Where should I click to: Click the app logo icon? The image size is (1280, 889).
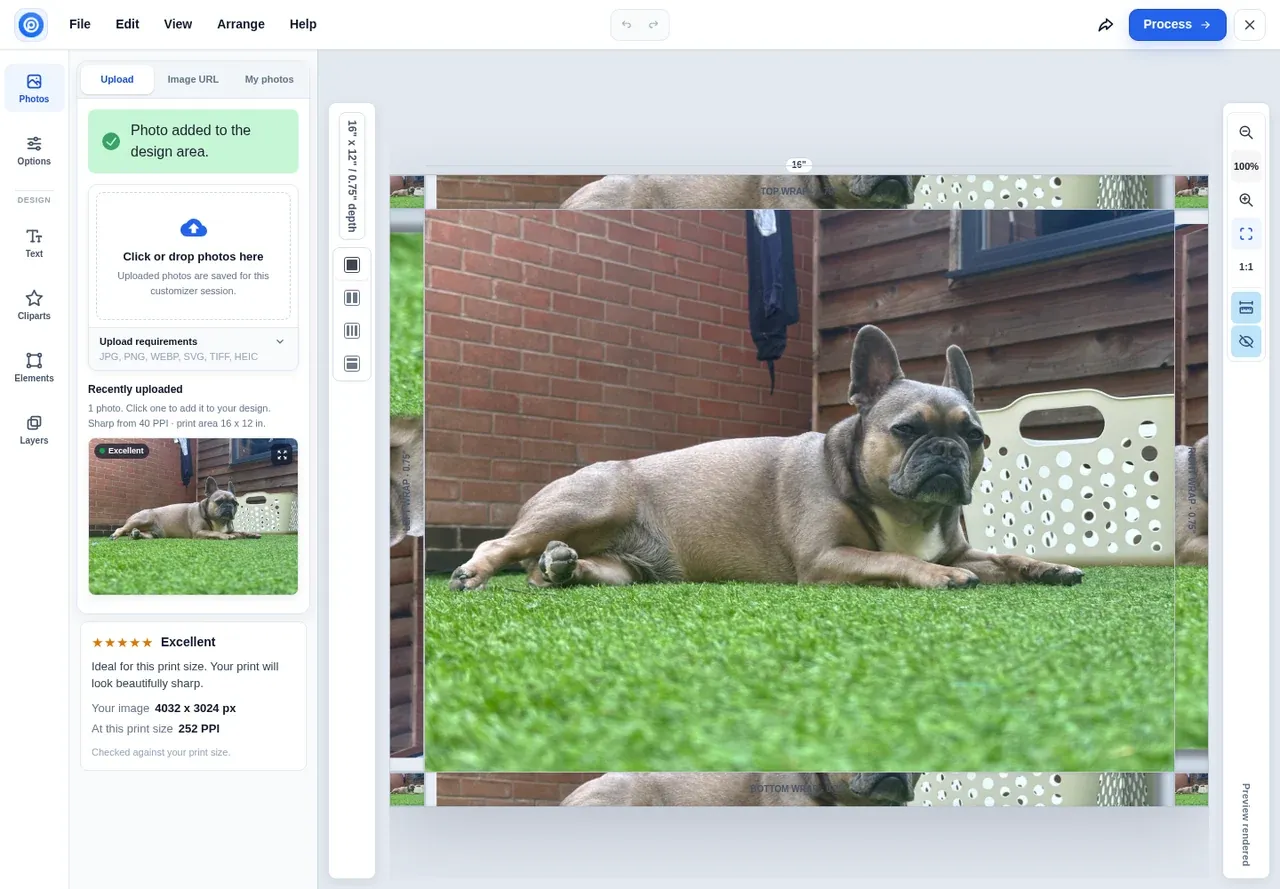tap(31, 24)
